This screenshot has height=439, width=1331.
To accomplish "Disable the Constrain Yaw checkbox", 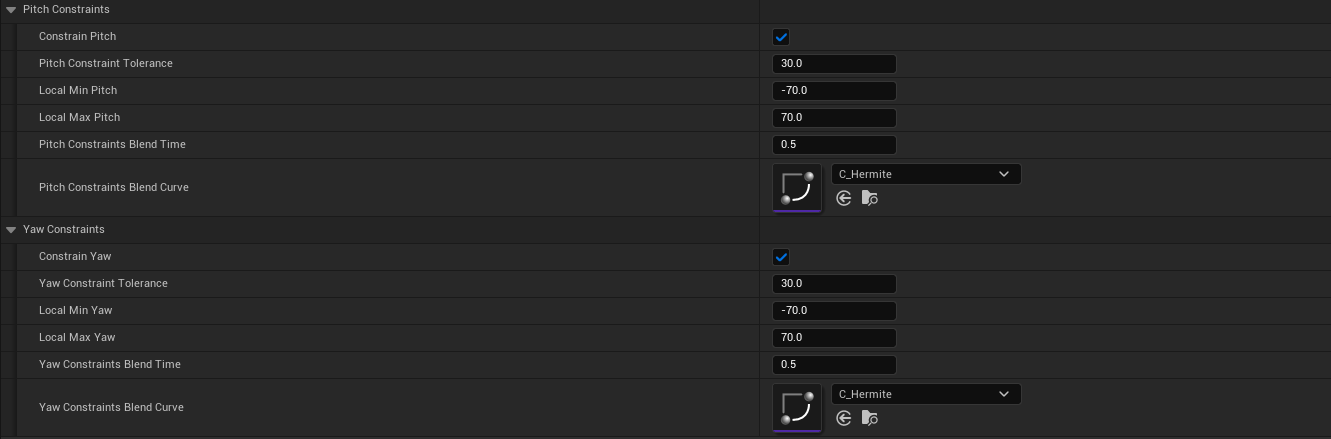I will coord(781,257).
